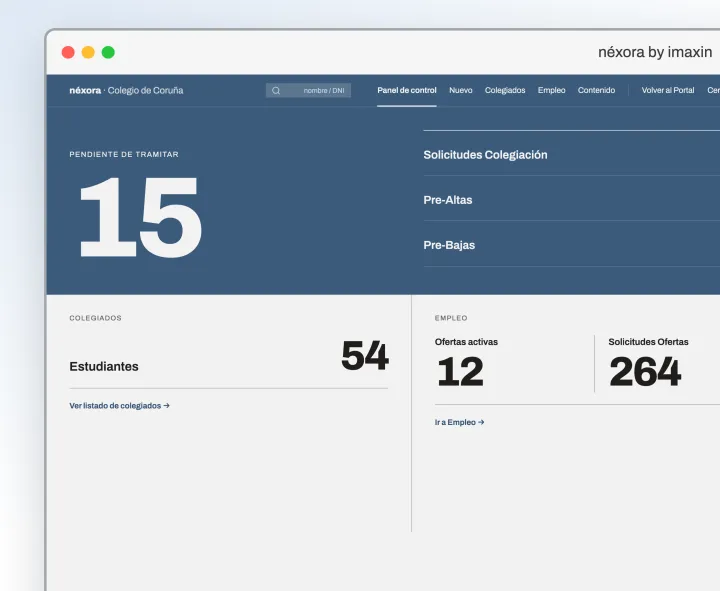Click the Ofertas activas label
Image resolution: width=720 pixels, height=591 pixels.
466,342
